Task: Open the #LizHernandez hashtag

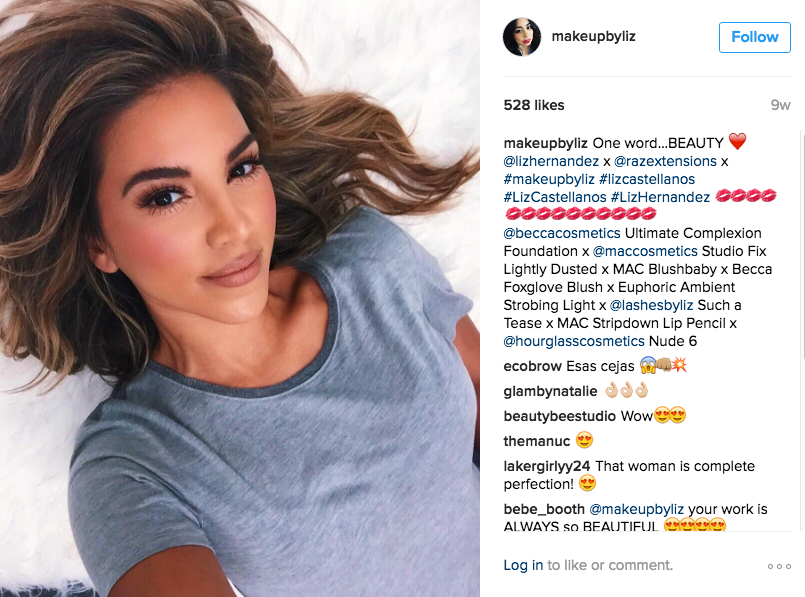Action: point(660,197)
